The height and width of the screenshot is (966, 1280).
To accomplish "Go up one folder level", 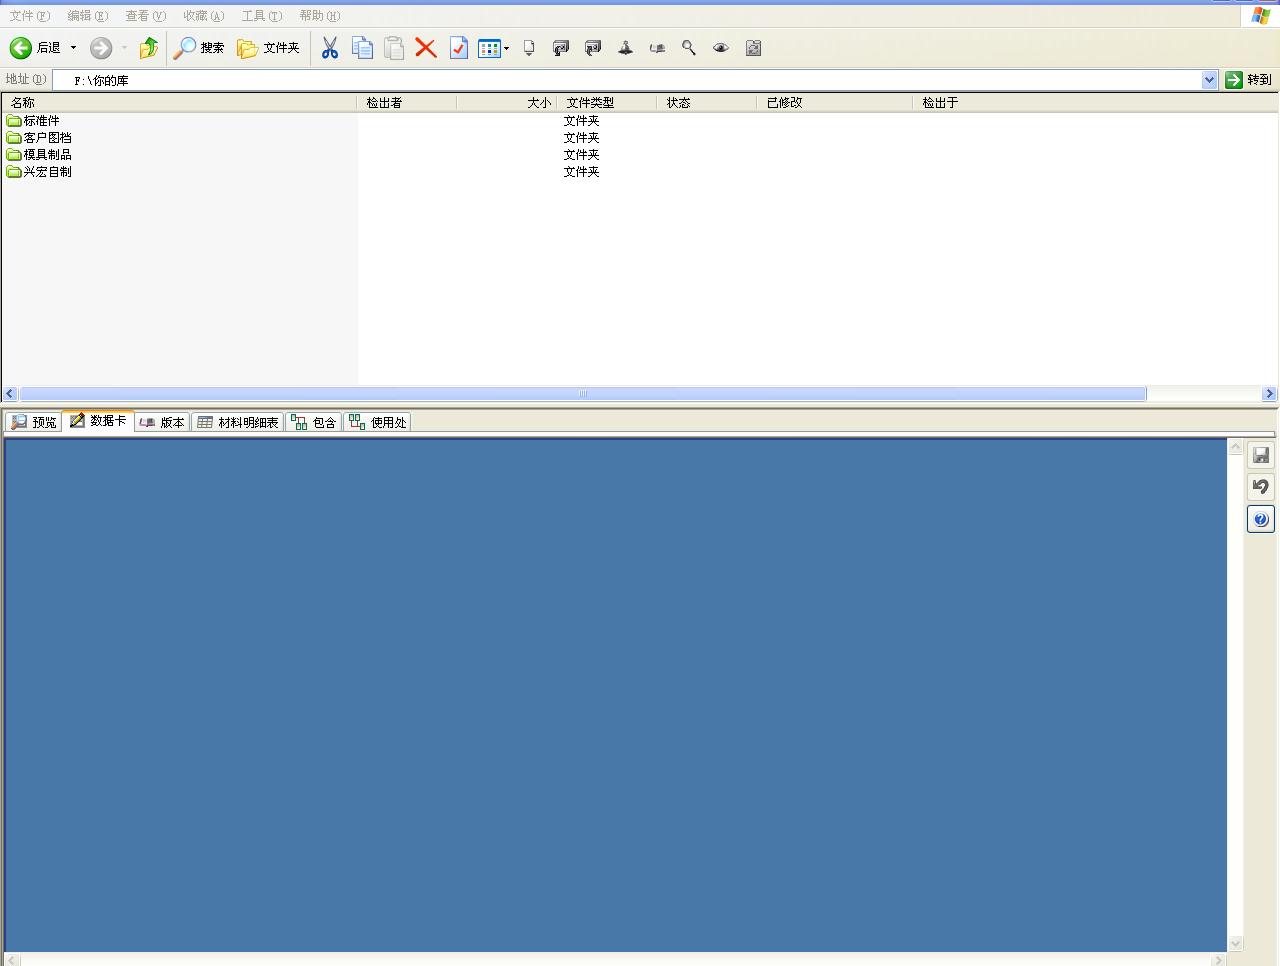I will (x=148, y=48).
